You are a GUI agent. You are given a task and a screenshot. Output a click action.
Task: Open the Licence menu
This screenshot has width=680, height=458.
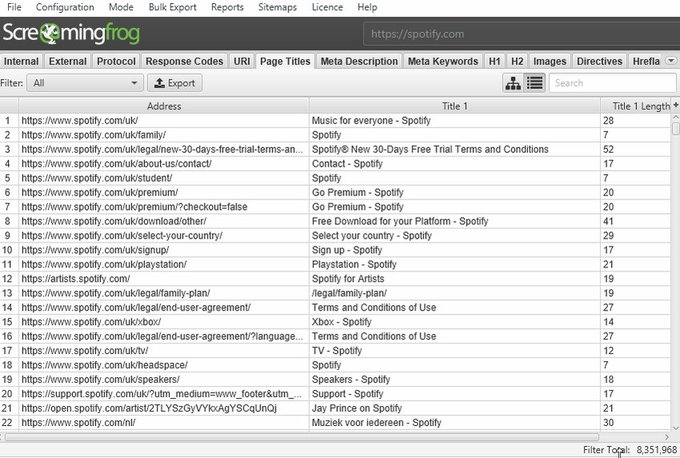pos(327,7)
